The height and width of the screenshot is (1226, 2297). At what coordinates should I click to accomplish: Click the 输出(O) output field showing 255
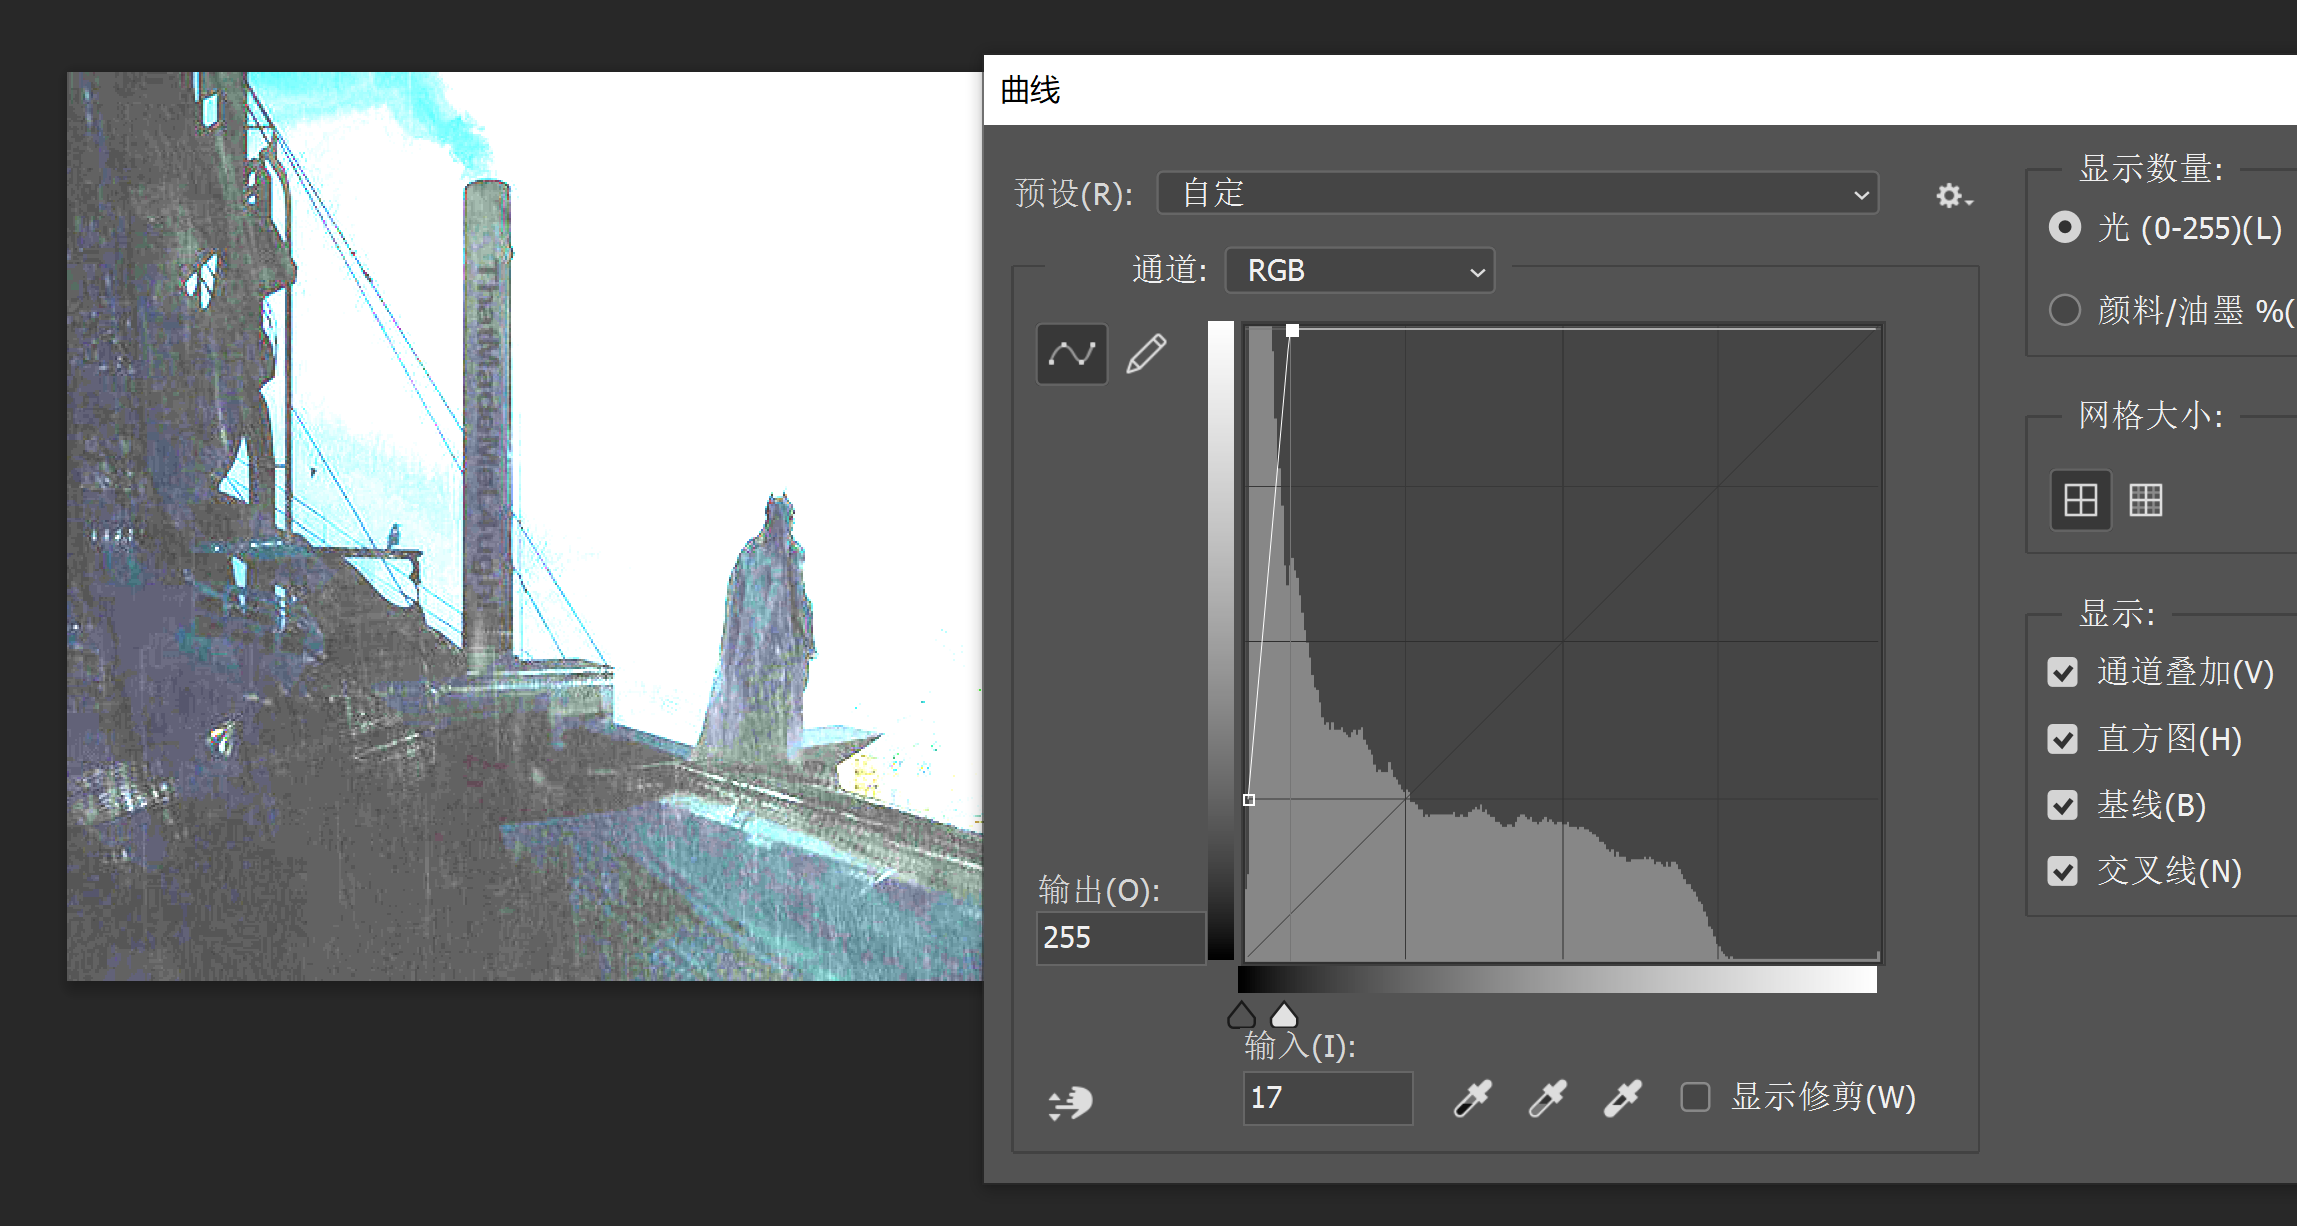[1120, 938]
